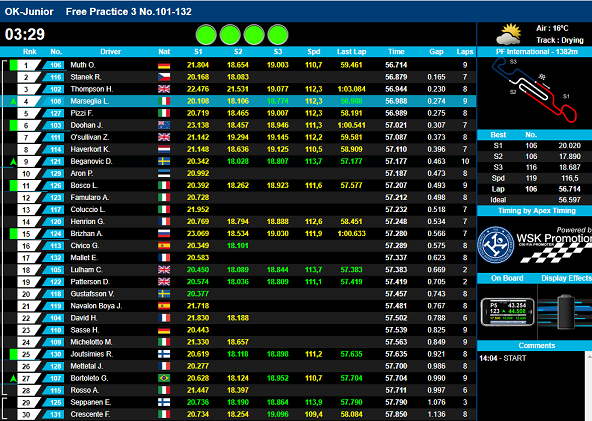Click Best S3 time 18.687

[569, 167]
